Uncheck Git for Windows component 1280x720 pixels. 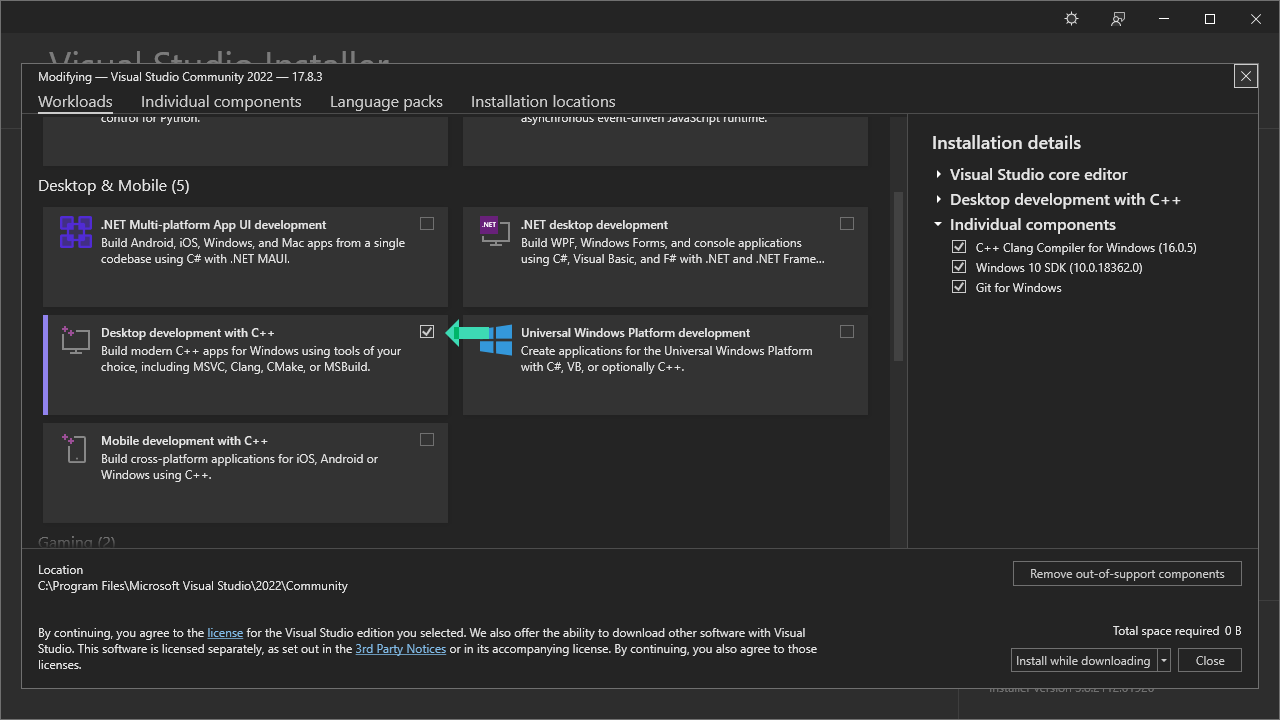pyautogui.click(x=959, y=287)
